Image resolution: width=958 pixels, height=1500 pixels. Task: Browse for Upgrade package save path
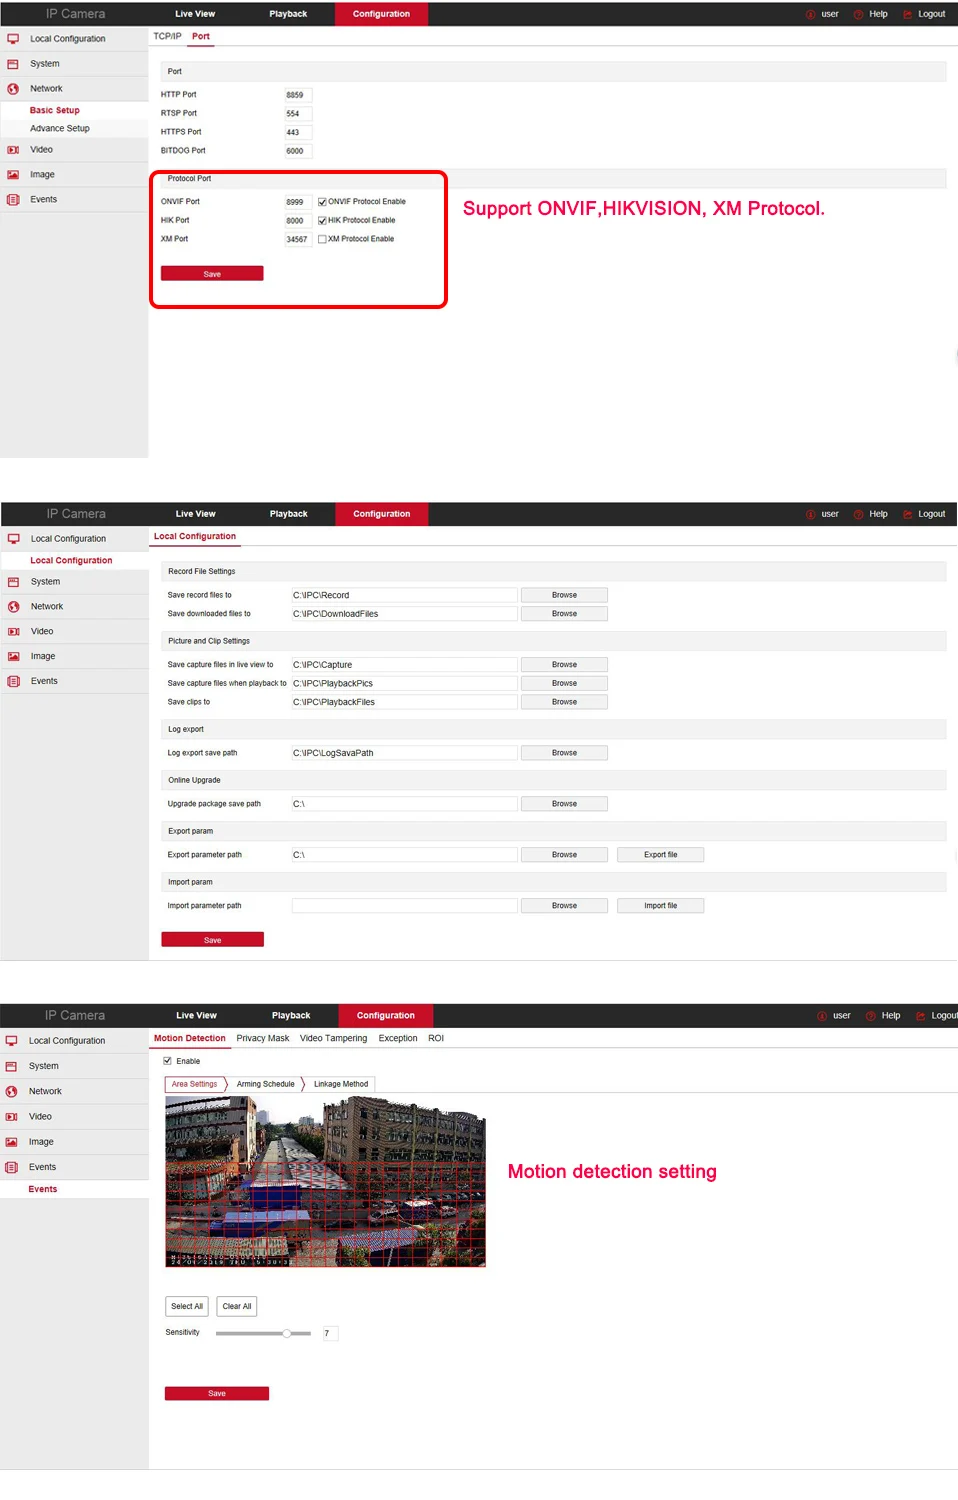pos(564,804)
